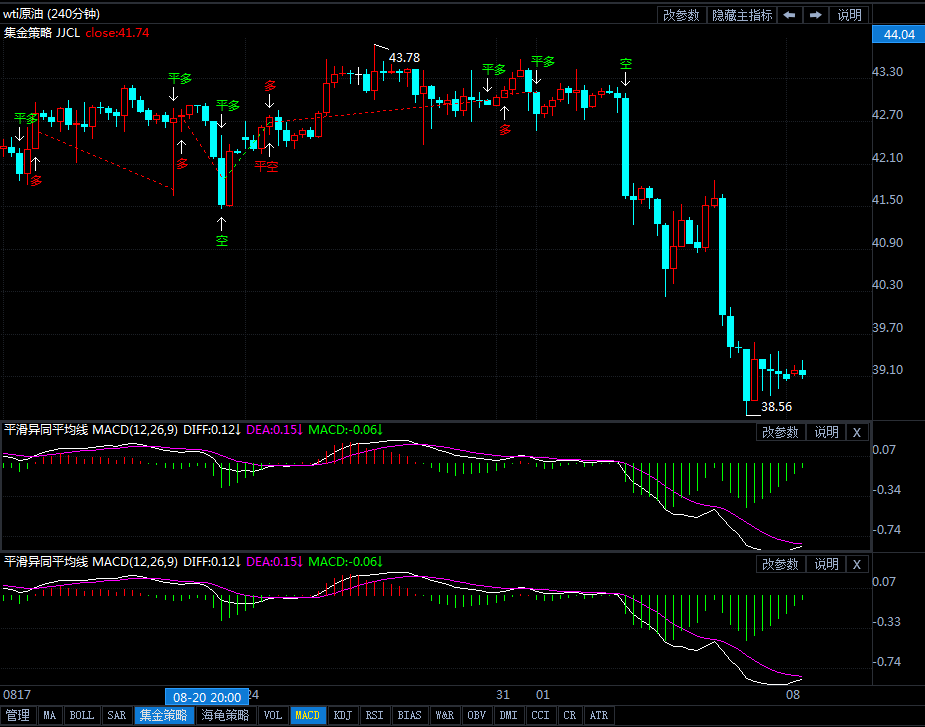Switch to the KDJ indicator tab
This screenshot has width=925, height=727.
(343, 715)
